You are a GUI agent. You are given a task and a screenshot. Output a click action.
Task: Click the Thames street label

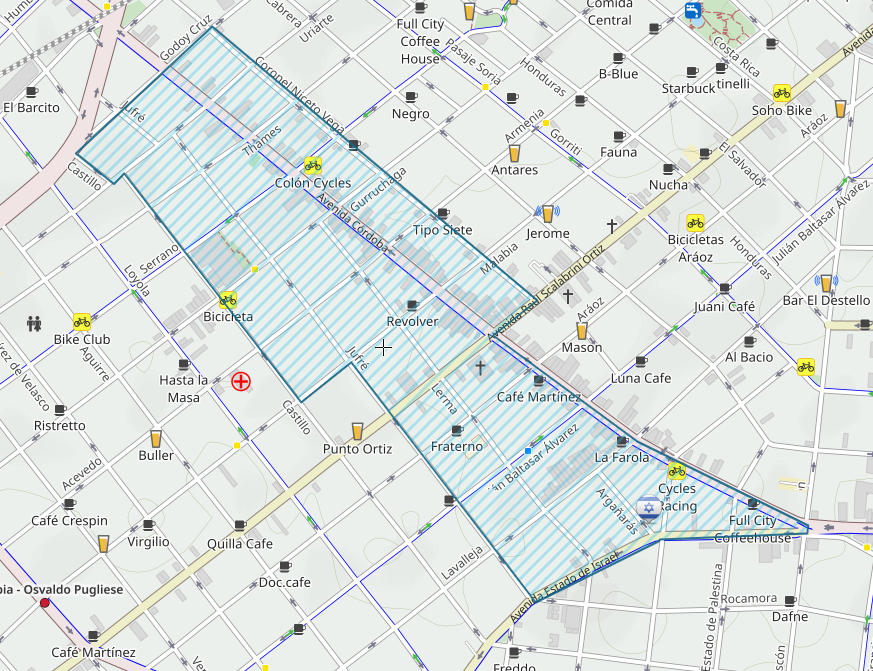click(262, 141)
